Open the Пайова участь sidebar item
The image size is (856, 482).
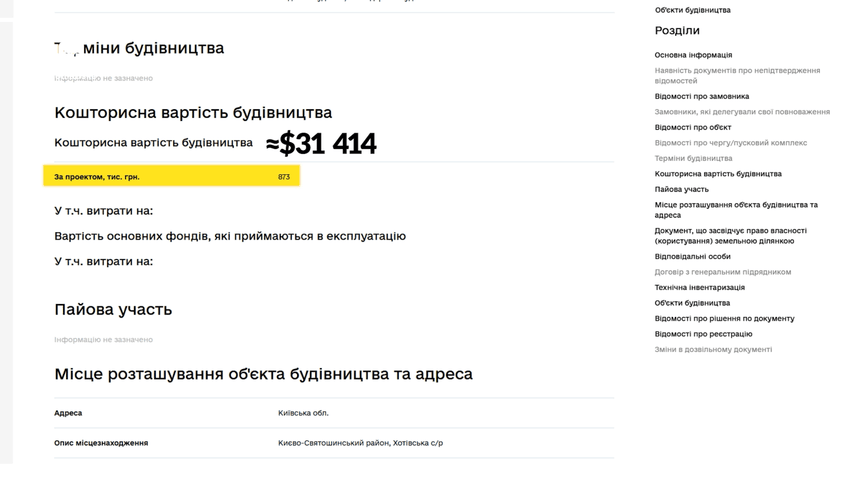[681, 189]
